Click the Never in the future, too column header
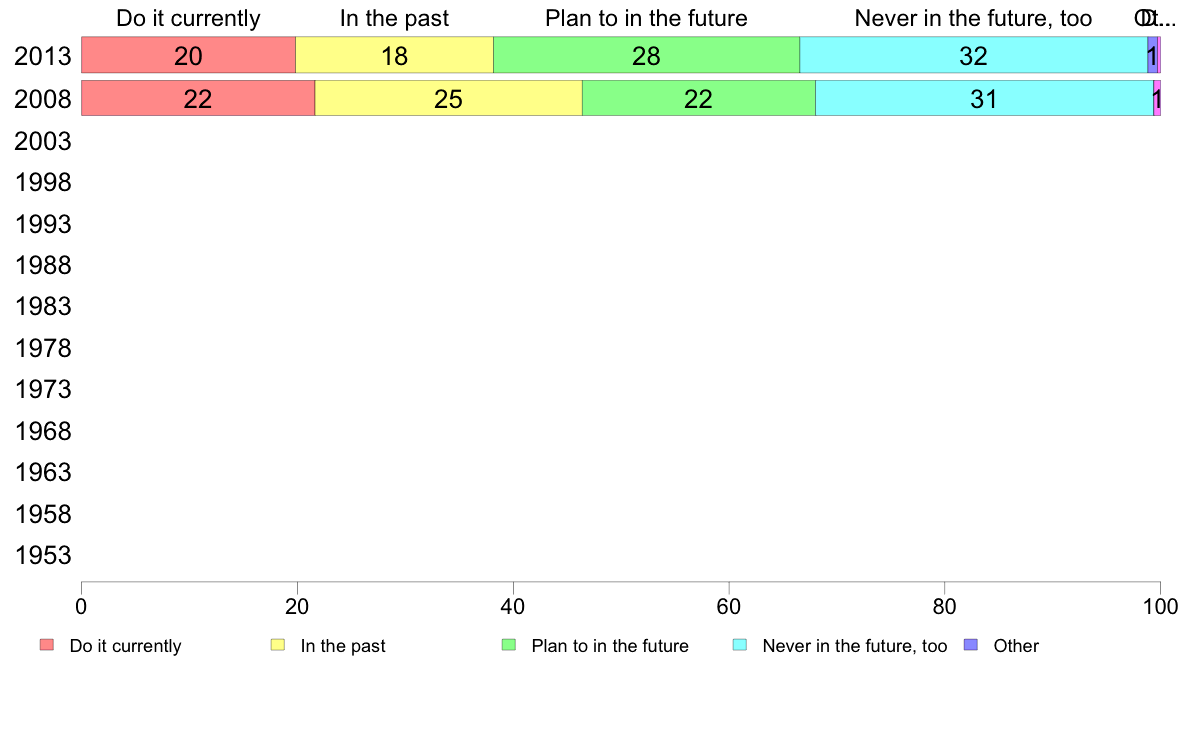 974,18
